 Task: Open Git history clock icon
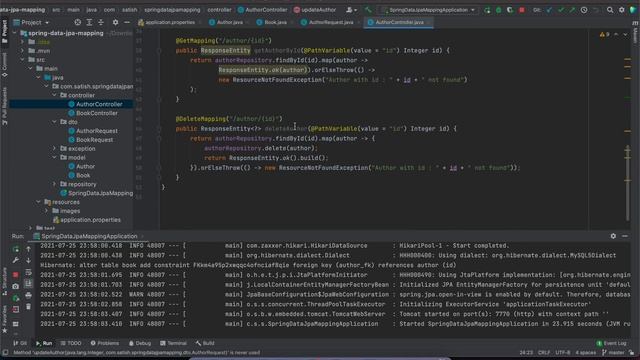(584, 10)
